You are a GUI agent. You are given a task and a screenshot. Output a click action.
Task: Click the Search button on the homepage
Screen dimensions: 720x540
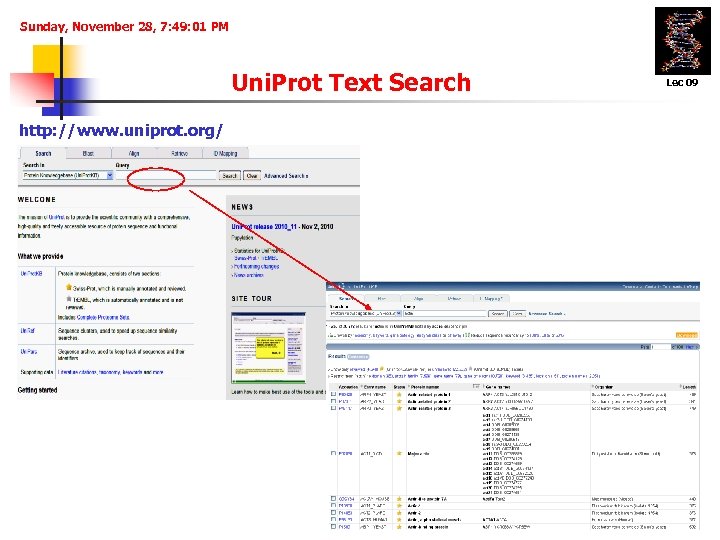pyautogui.click(x=229, y=176)
